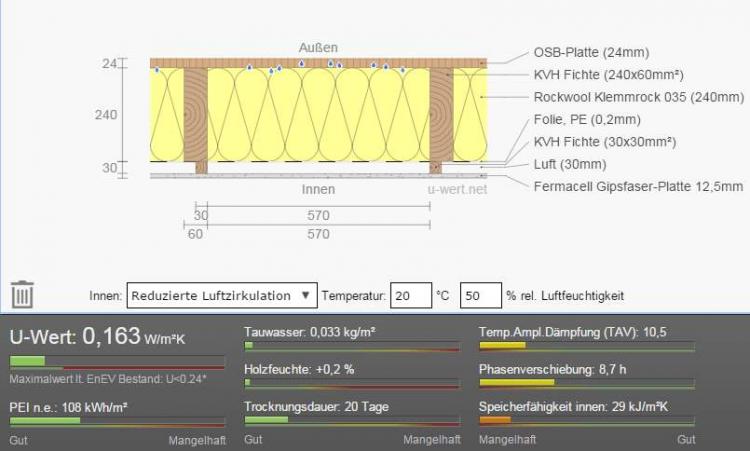Select the Fermacell Gipsfaser-Platte layer label

pyautogui.click(x=638, y=186)
